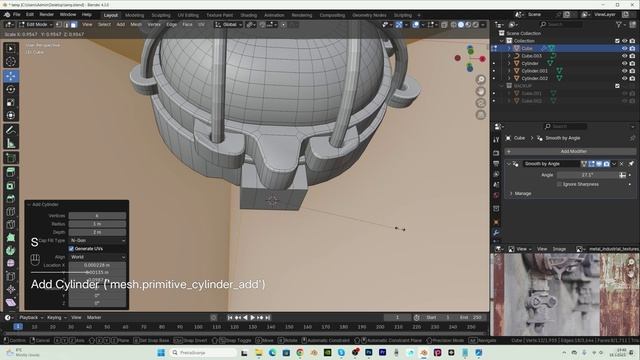Click the pan hand viewport gizmo
This screenshot has height=360, width=640.
(481, 91)
